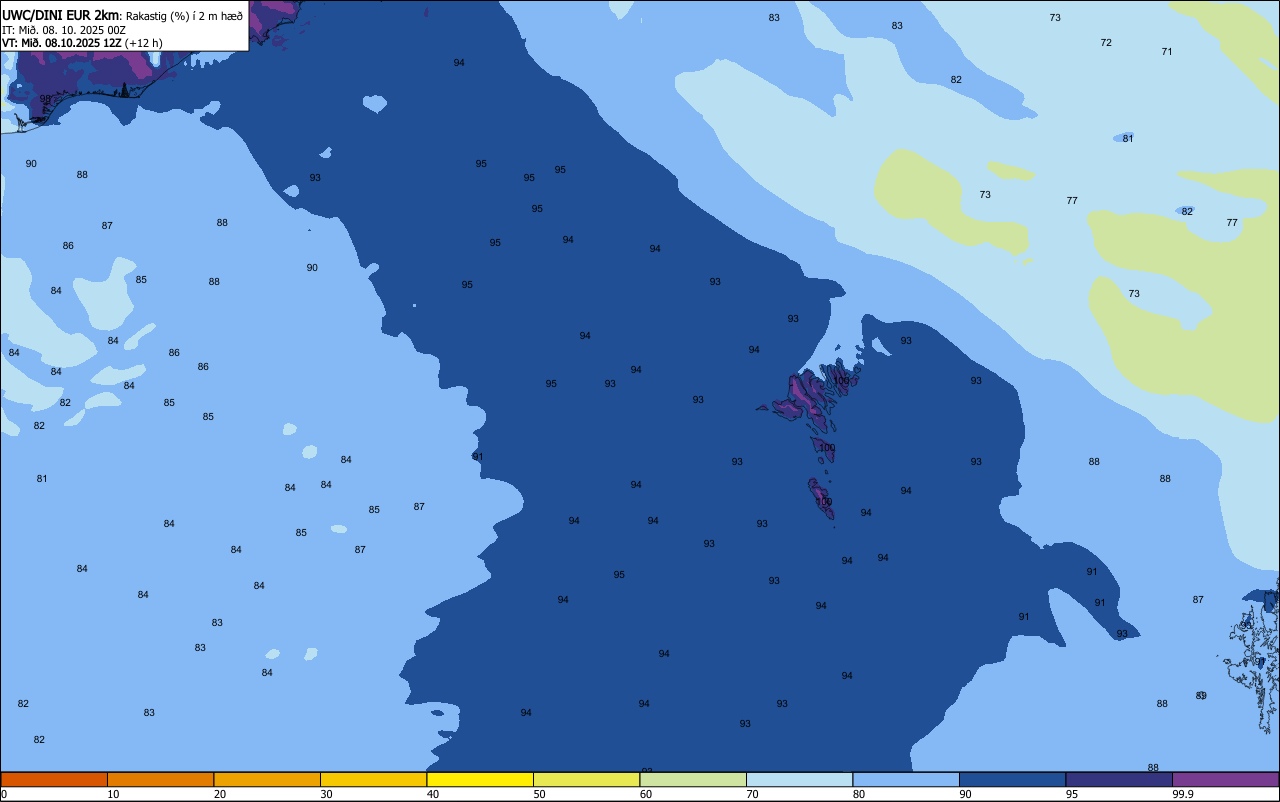Click the 80–90 light blue legend swatch
Viewport: 1280px width, 802px height.
pos(906,779)
